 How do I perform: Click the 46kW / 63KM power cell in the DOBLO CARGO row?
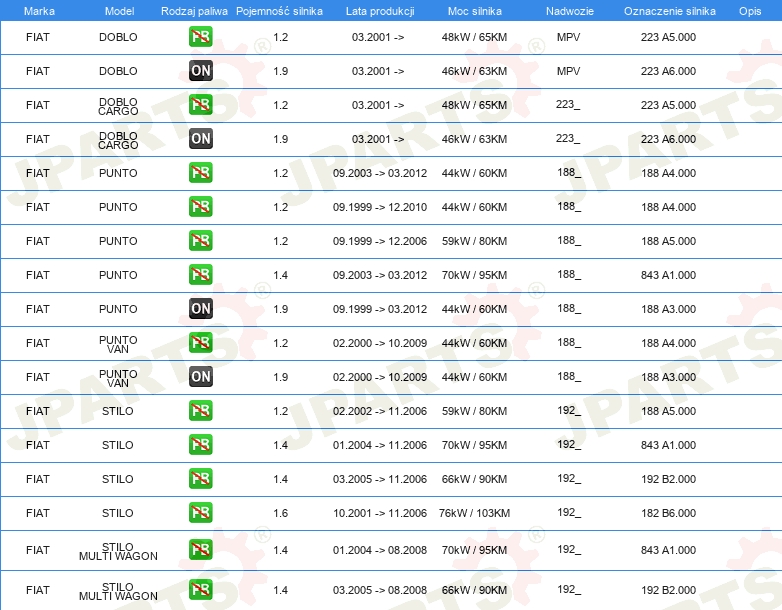[x=474, y=139]
